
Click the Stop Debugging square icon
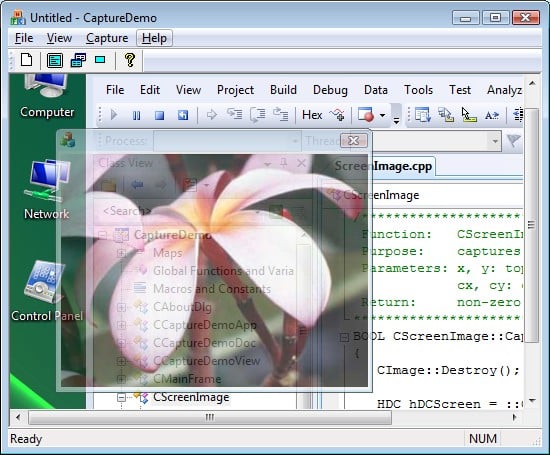(160, 115)
